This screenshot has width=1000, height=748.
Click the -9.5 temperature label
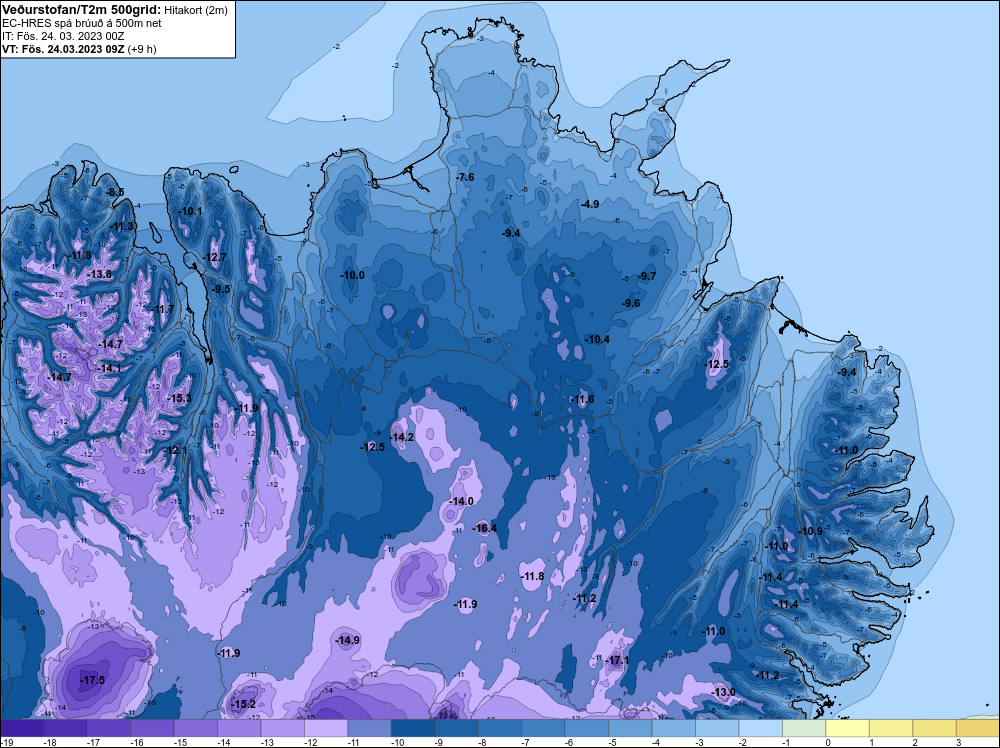click(221, 289)
